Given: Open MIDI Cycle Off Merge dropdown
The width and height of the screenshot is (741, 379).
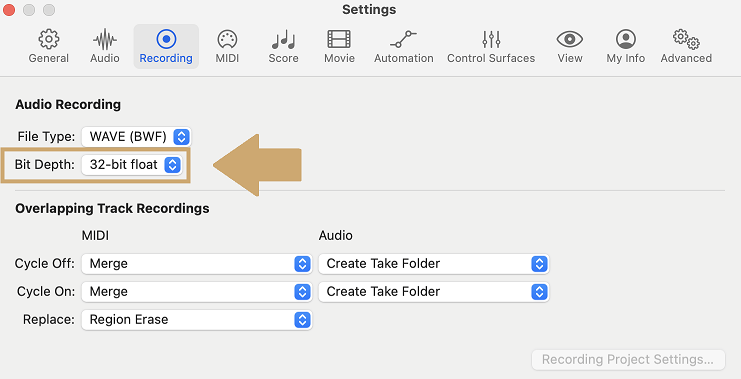Looking at the screenshot, I should [197, 264].
